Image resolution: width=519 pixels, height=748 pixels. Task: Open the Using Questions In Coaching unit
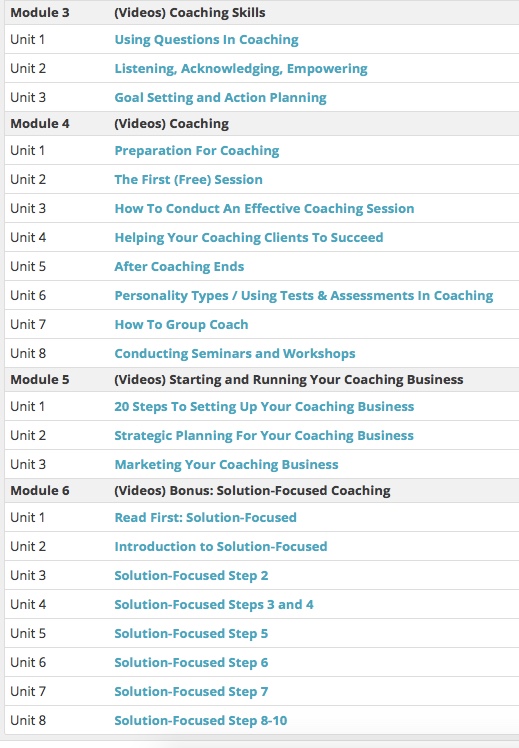pos(206,40)
